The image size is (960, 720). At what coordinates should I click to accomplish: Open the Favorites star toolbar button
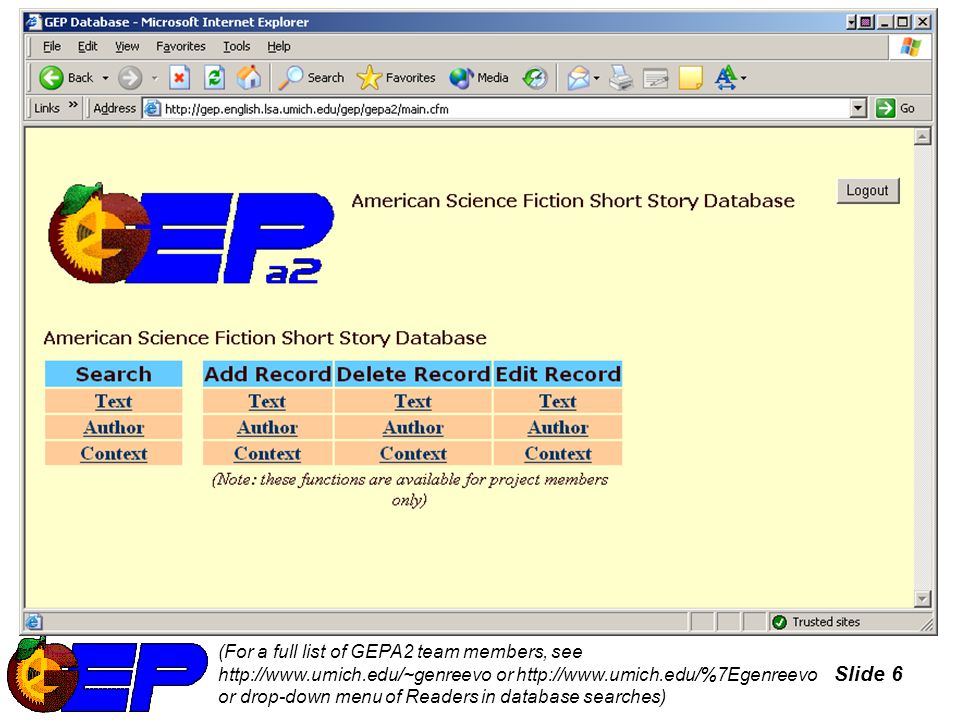click(x=396, y=78)
